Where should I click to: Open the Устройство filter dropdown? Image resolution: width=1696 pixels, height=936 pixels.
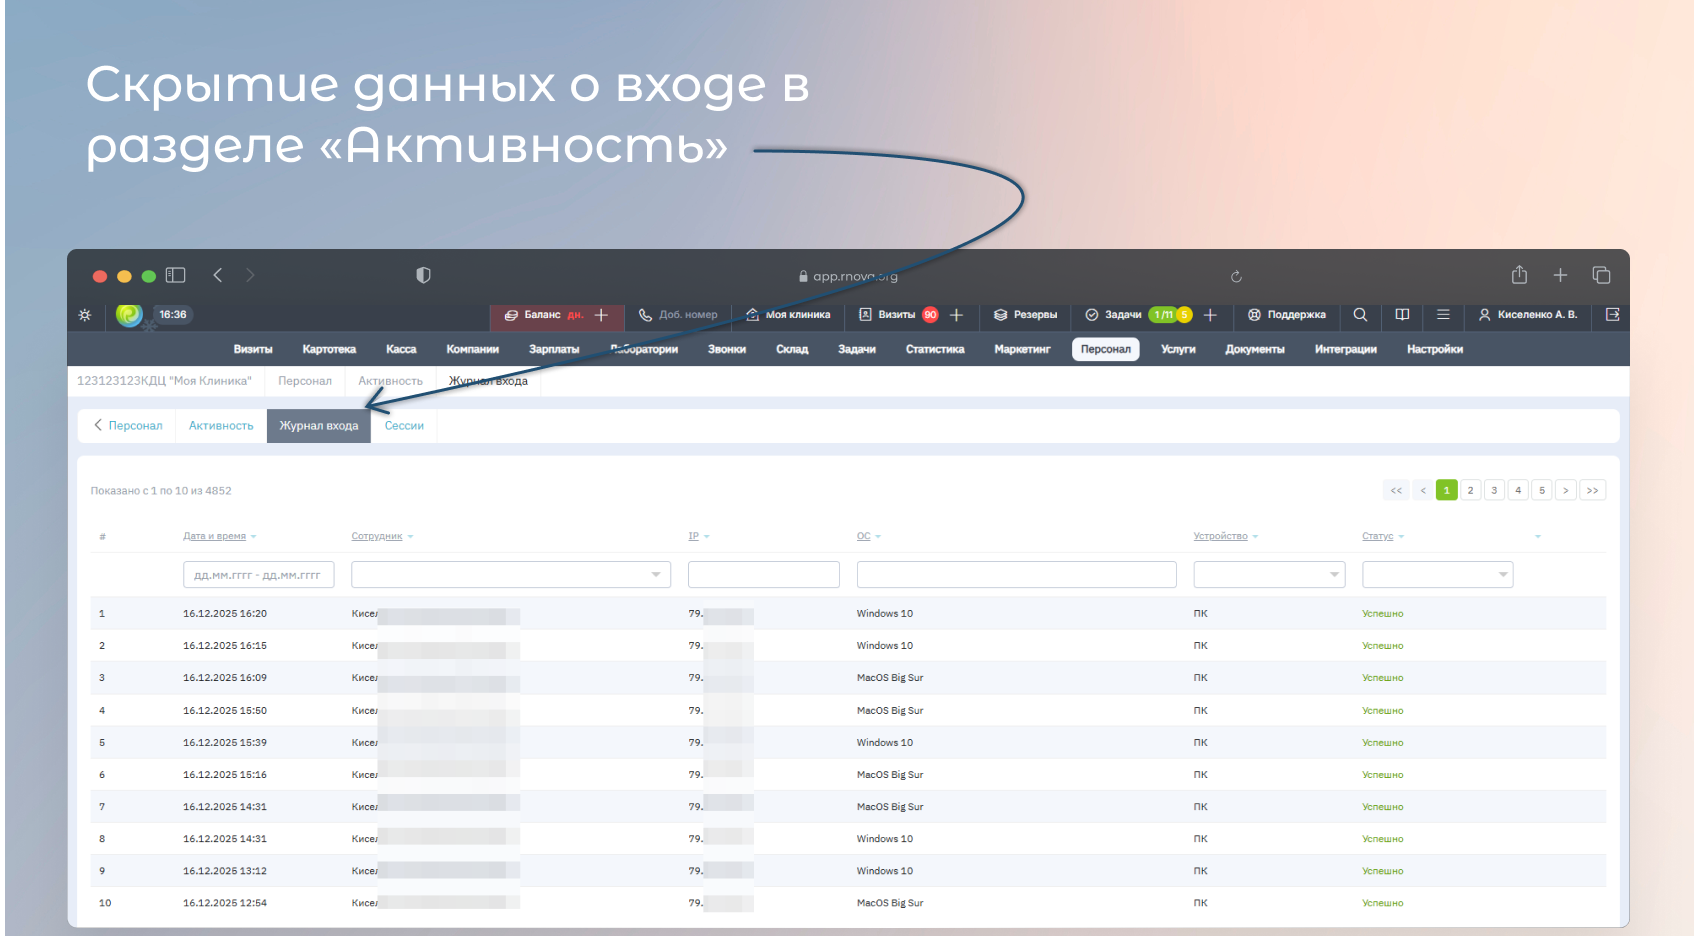(1268, 575)
